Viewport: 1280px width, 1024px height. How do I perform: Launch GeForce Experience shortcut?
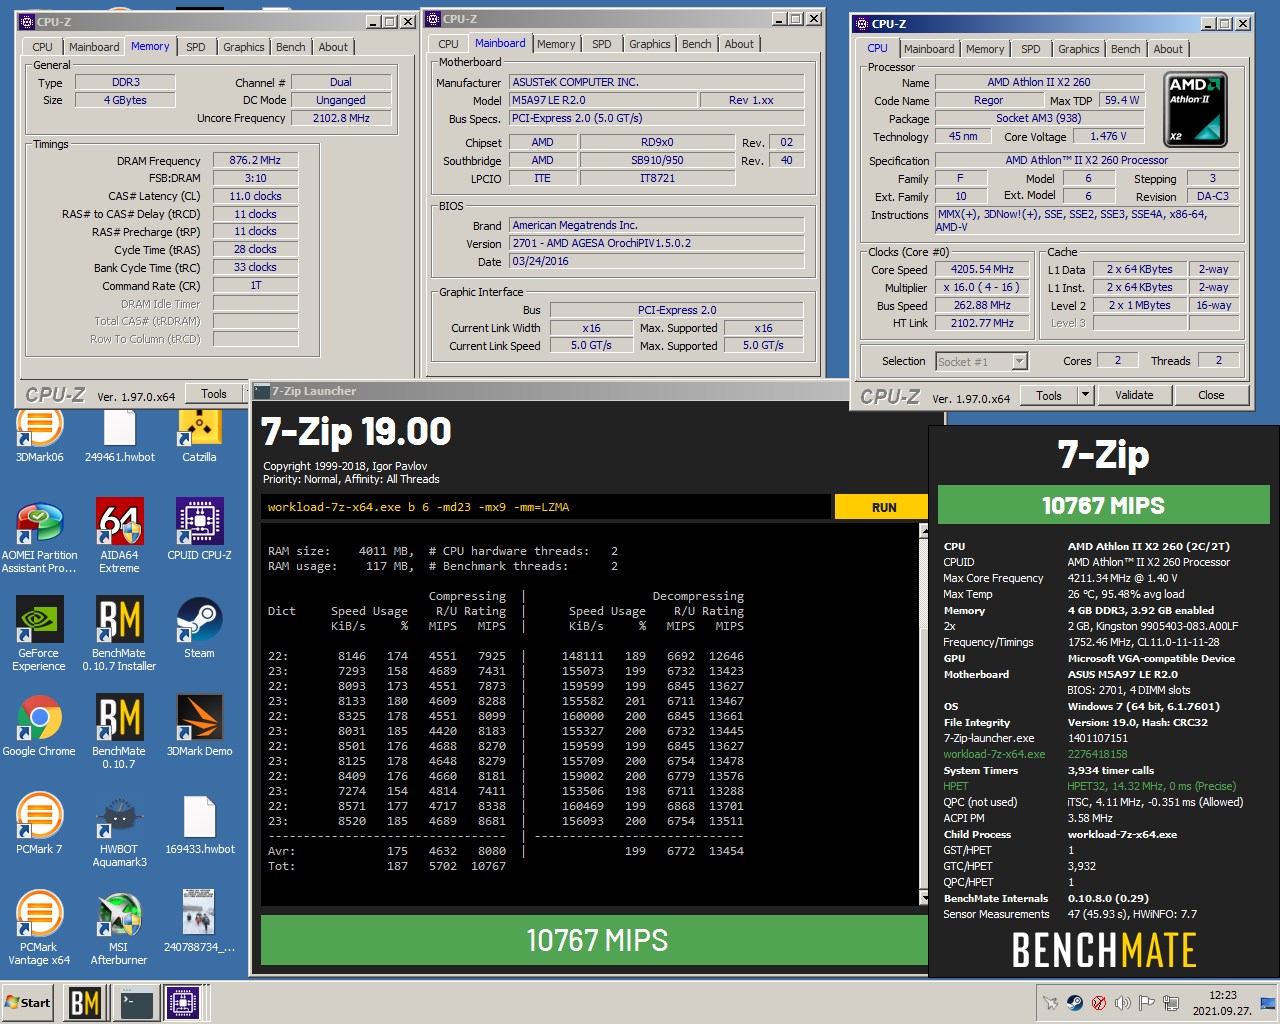pyautogui.click(x=39, y=634)
